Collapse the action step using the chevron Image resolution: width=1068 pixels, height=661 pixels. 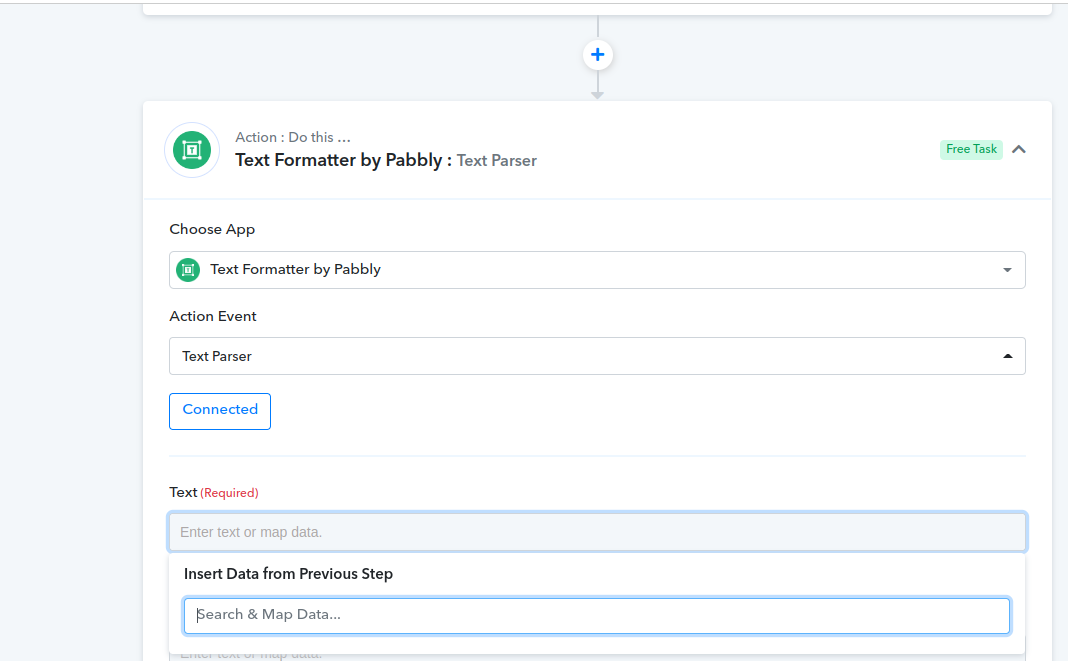(x=1019, y=149)
